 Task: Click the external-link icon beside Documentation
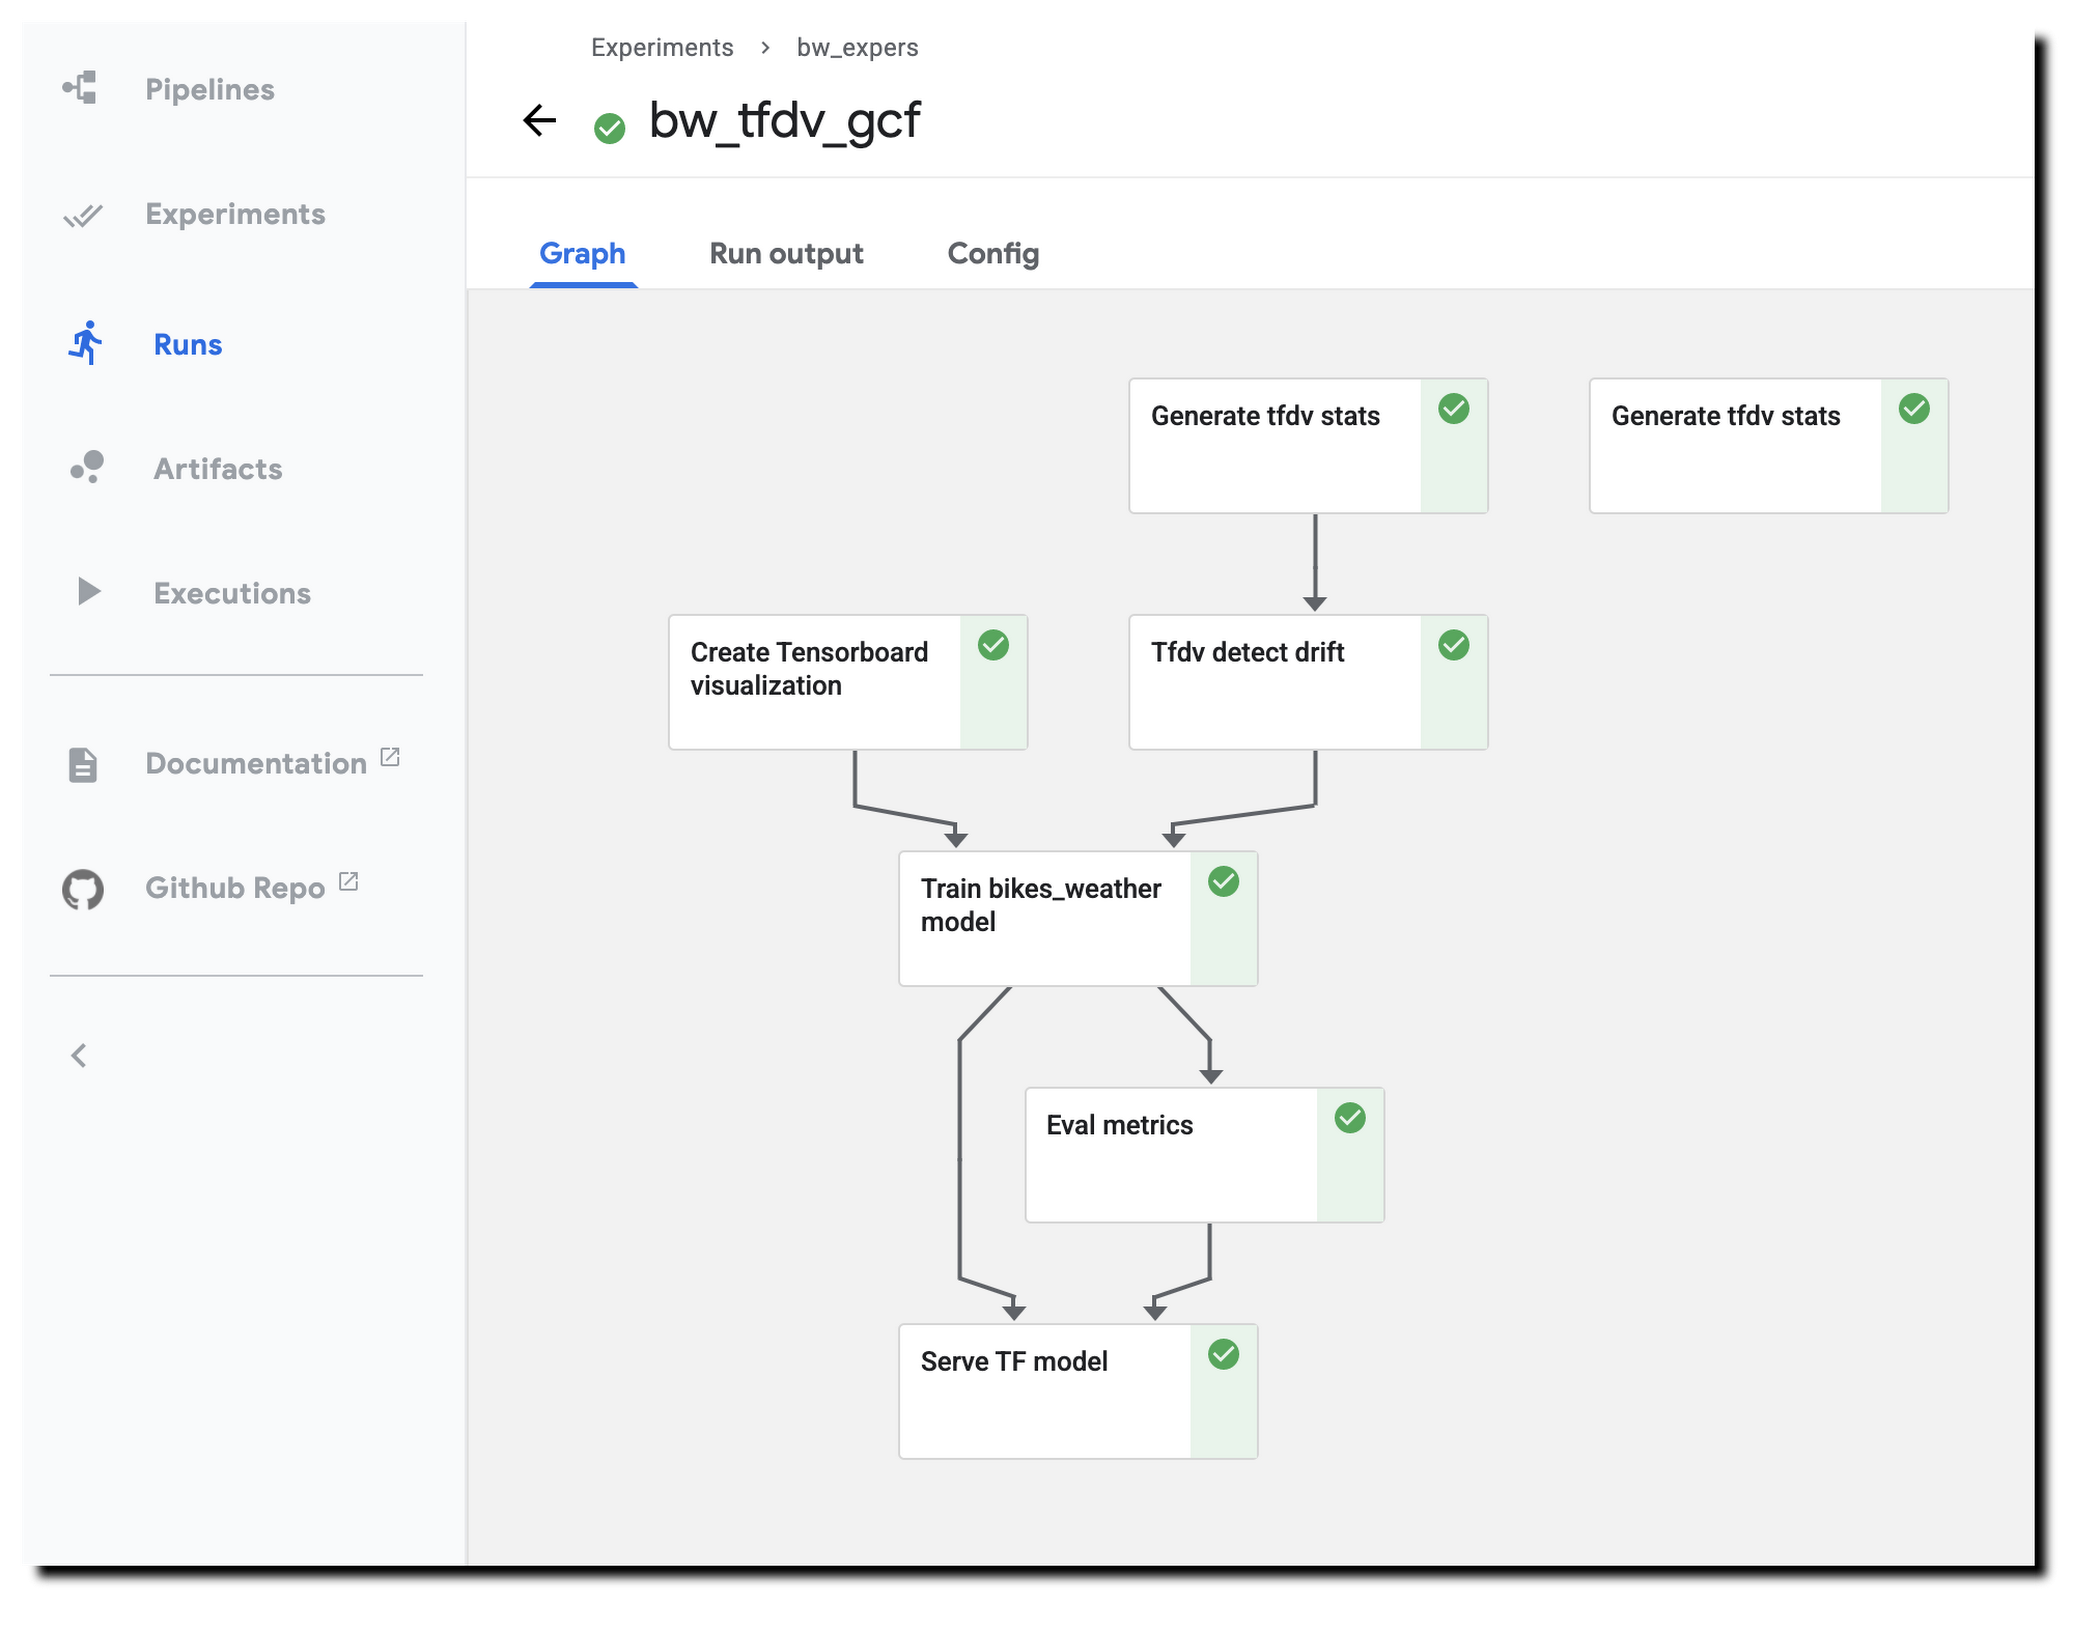(x=390, y=757)
